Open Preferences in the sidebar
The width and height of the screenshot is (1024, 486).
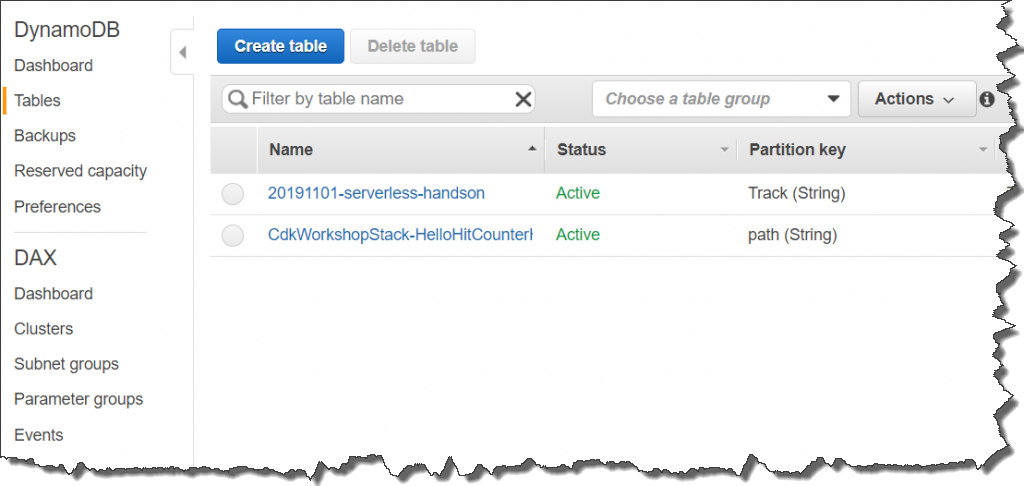pos(57,206)
